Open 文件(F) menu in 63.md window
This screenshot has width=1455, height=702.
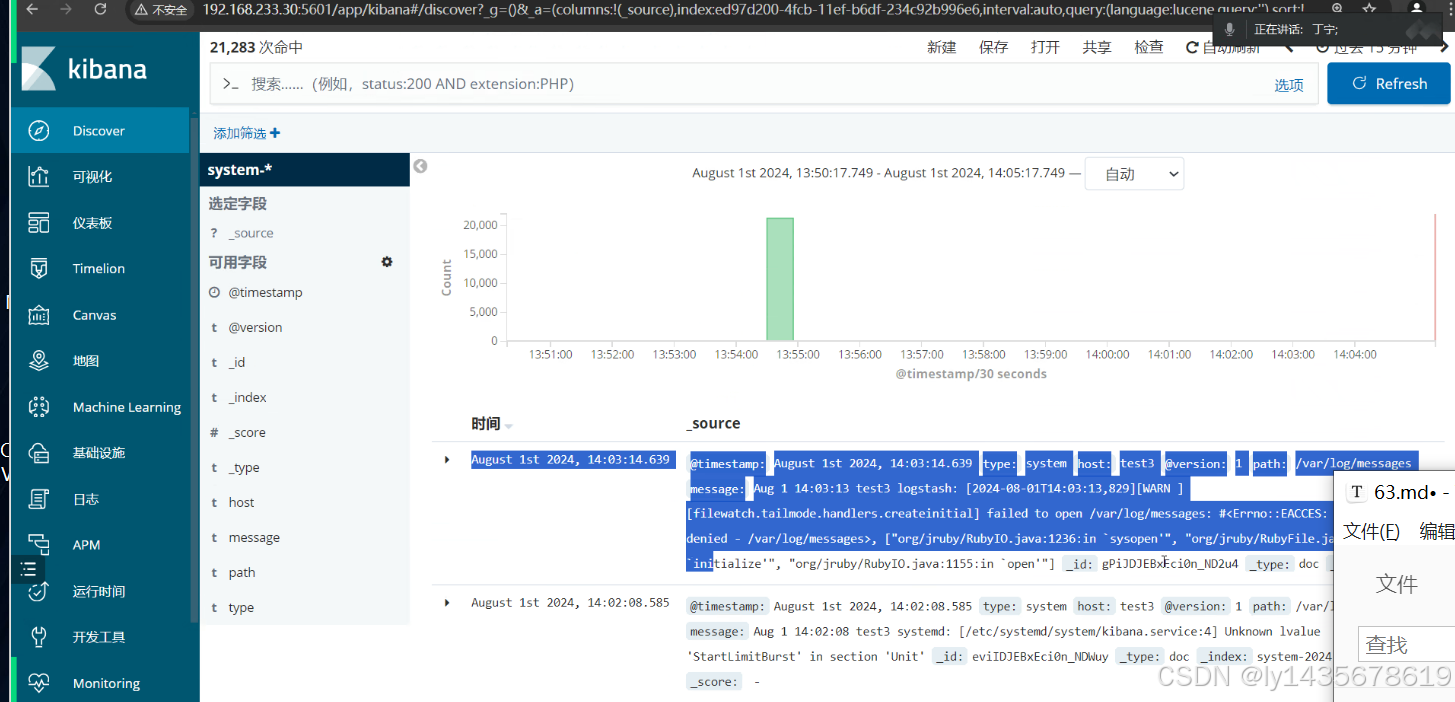point(1371,531)
